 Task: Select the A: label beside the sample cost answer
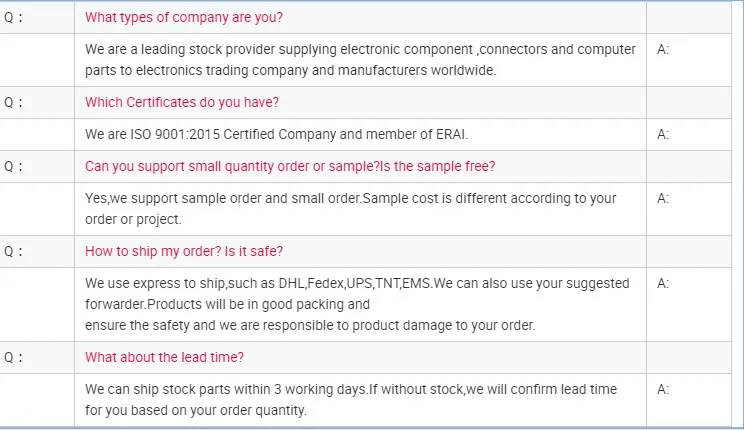[663, 198]
